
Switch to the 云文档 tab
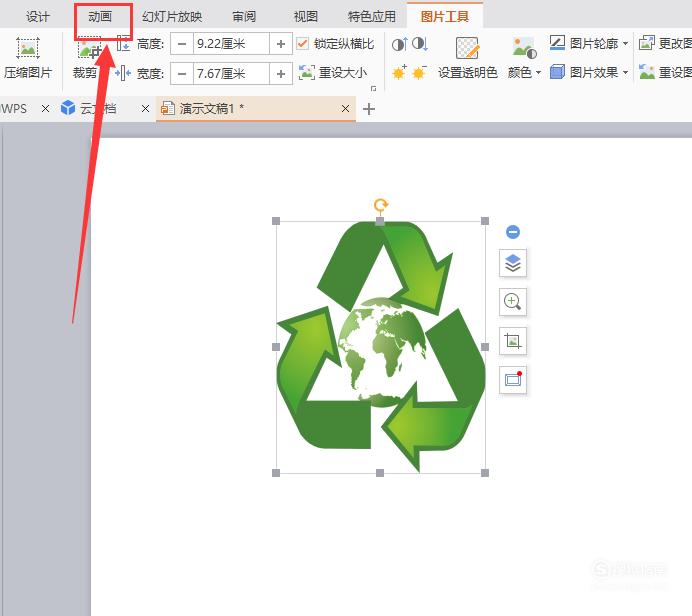(88, 109)
